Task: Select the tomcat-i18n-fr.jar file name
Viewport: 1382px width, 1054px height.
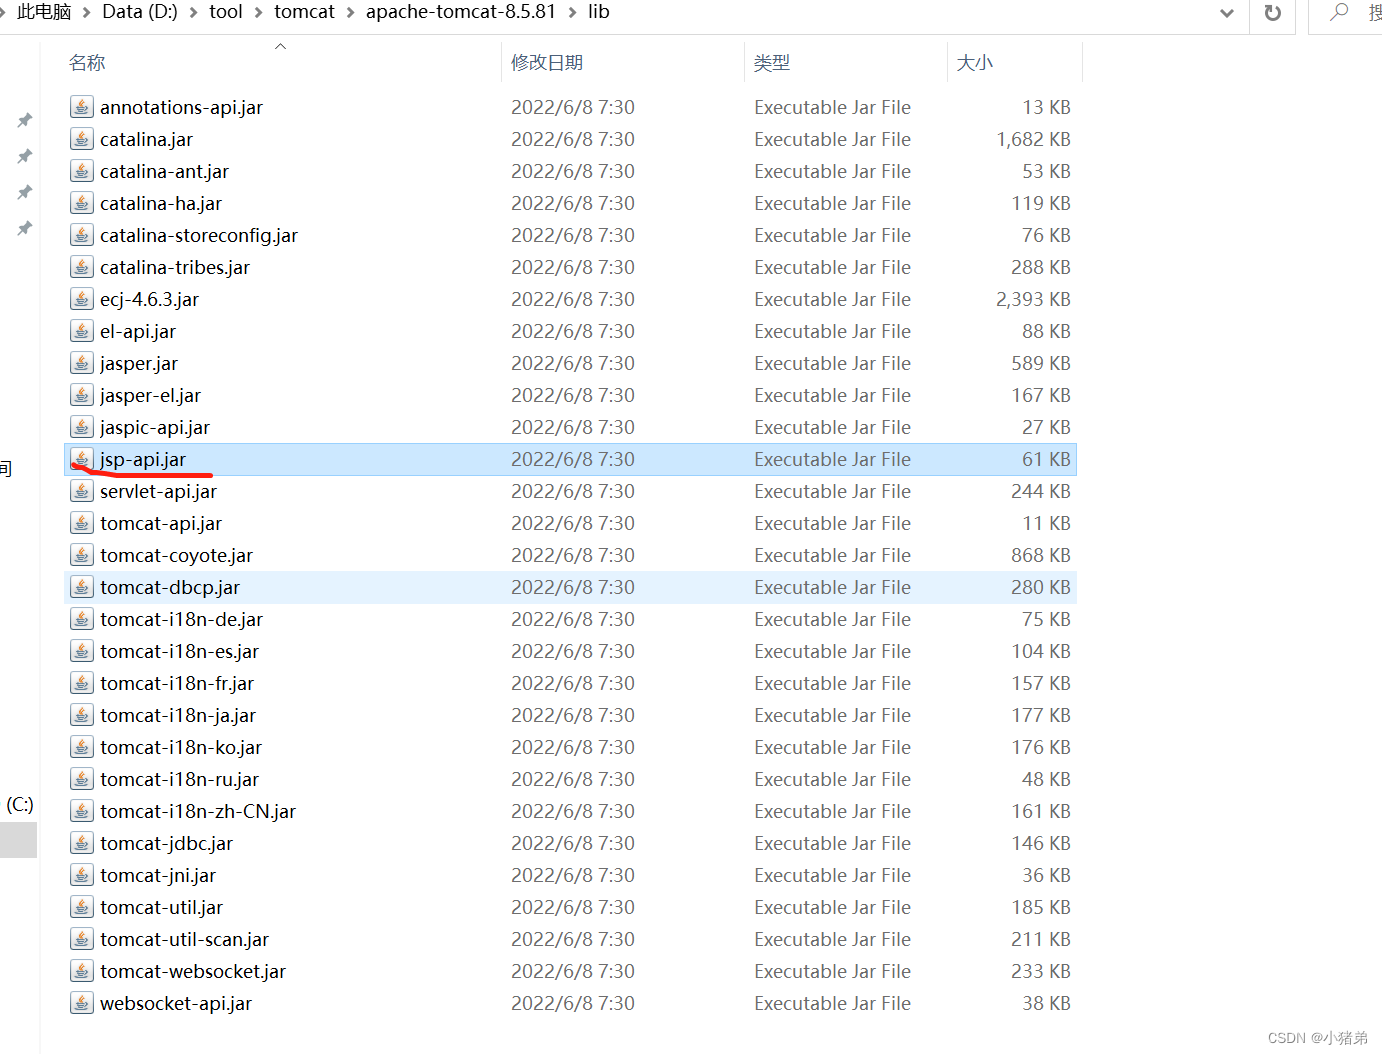Action: 177,683
